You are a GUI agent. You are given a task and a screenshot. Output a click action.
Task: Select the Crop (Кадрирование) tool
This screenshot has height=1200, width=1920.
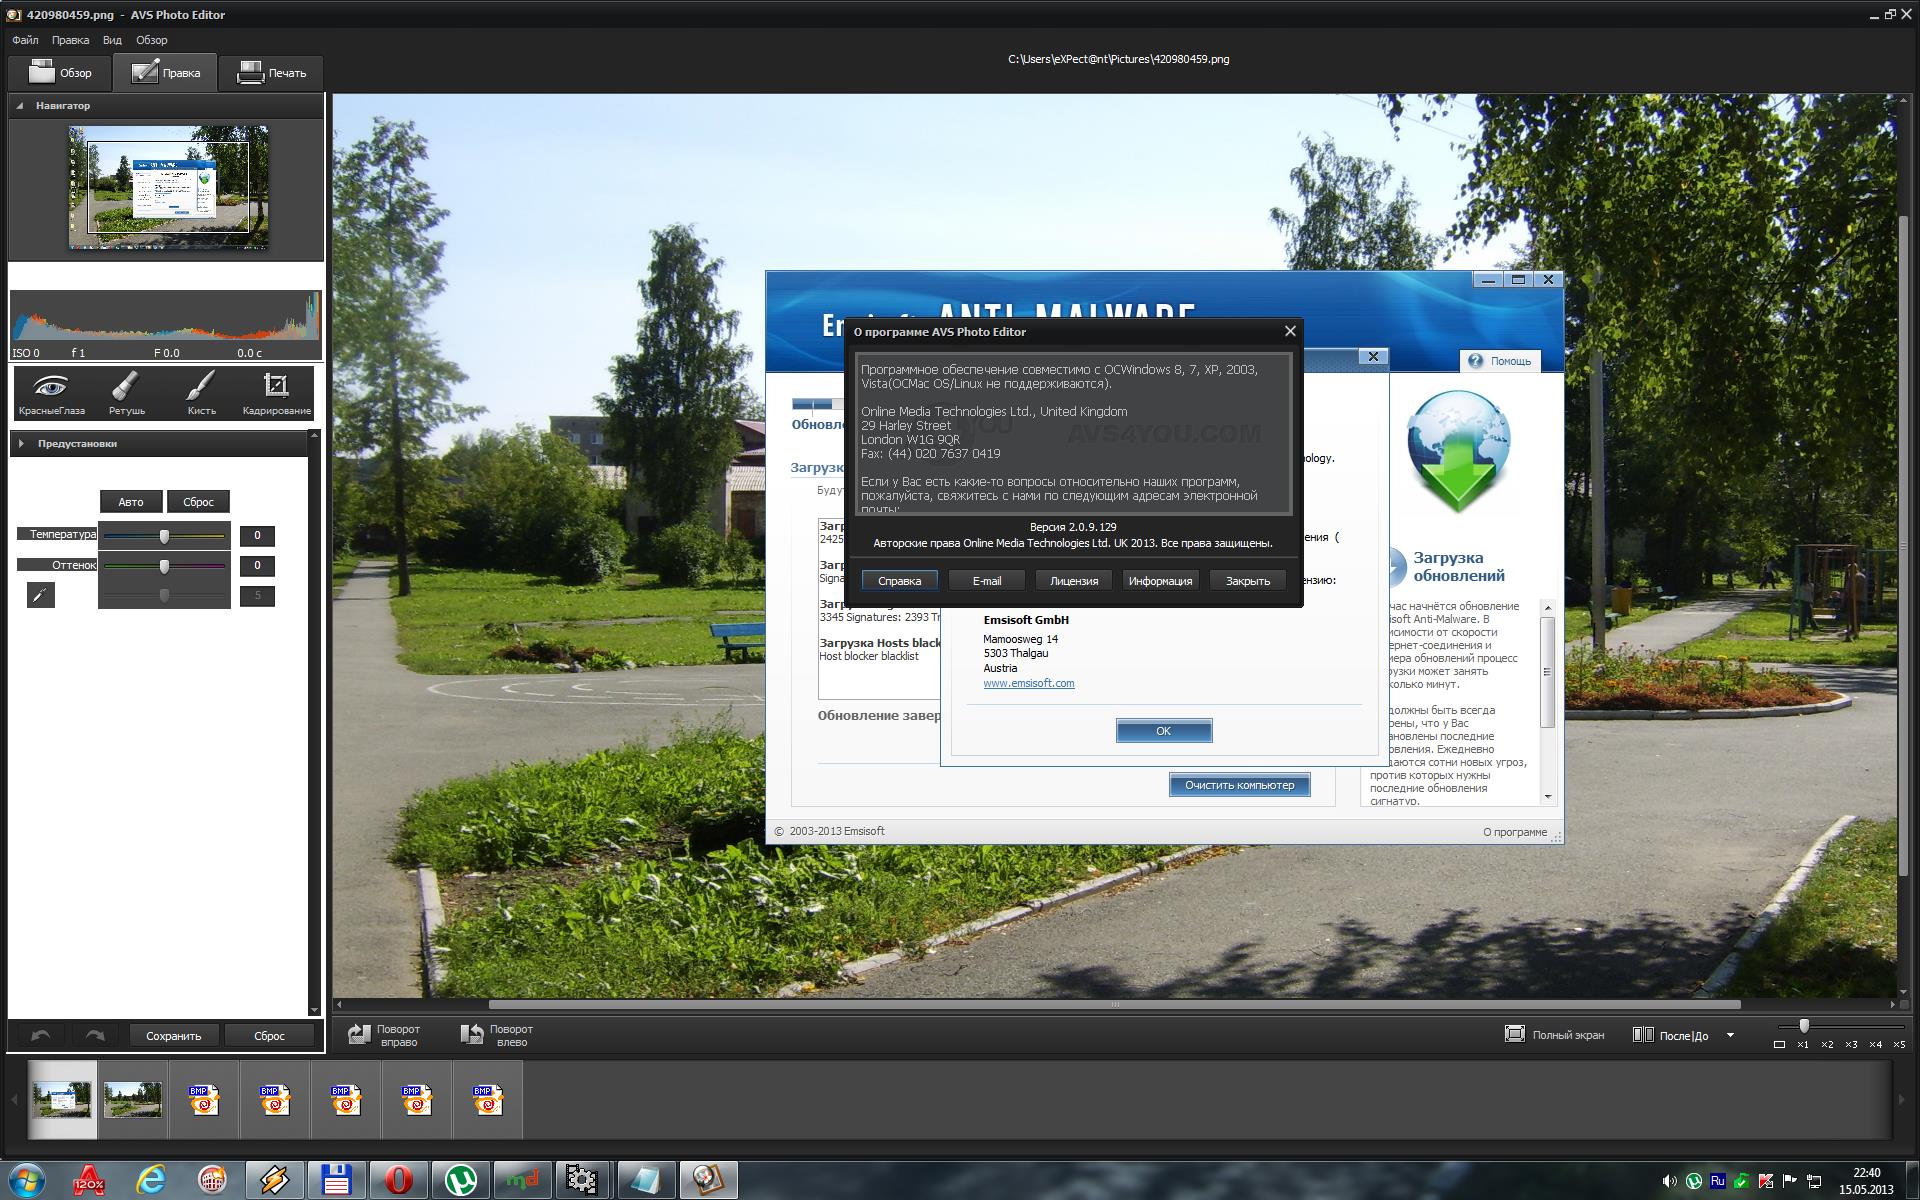click(276, 391)
